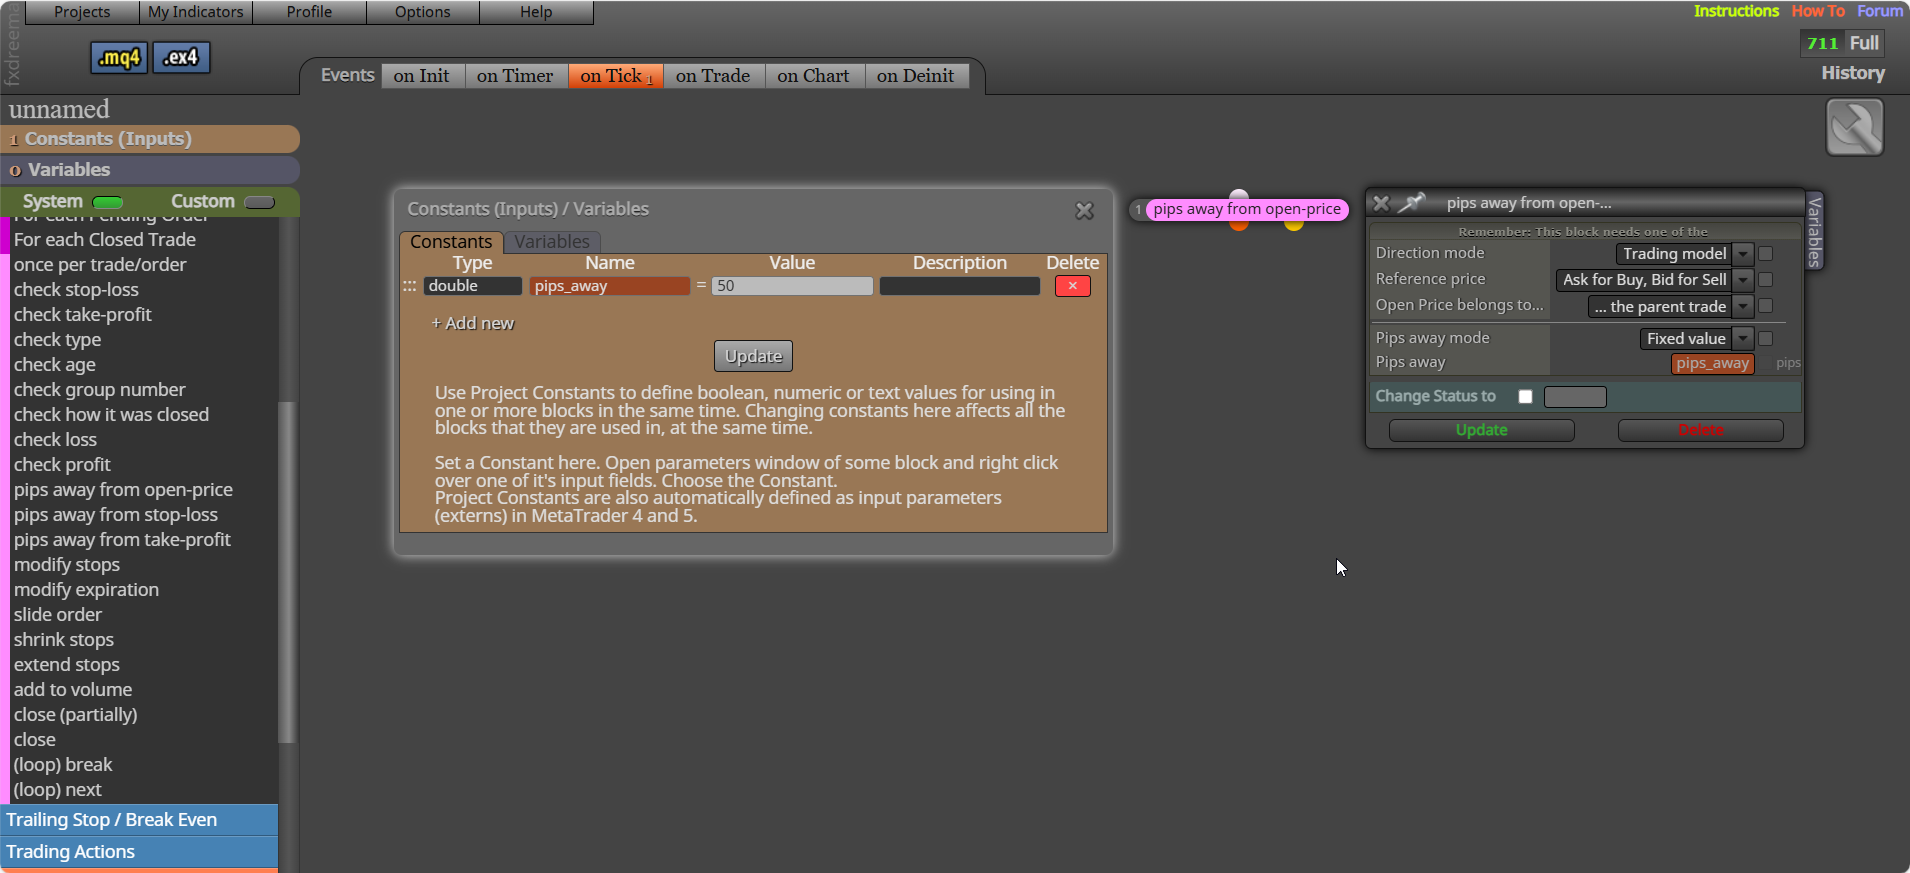Tick the checkbox beside Pips away mode
The height and width of the screenshot is (873, 1910).
tap(1766, 339)
